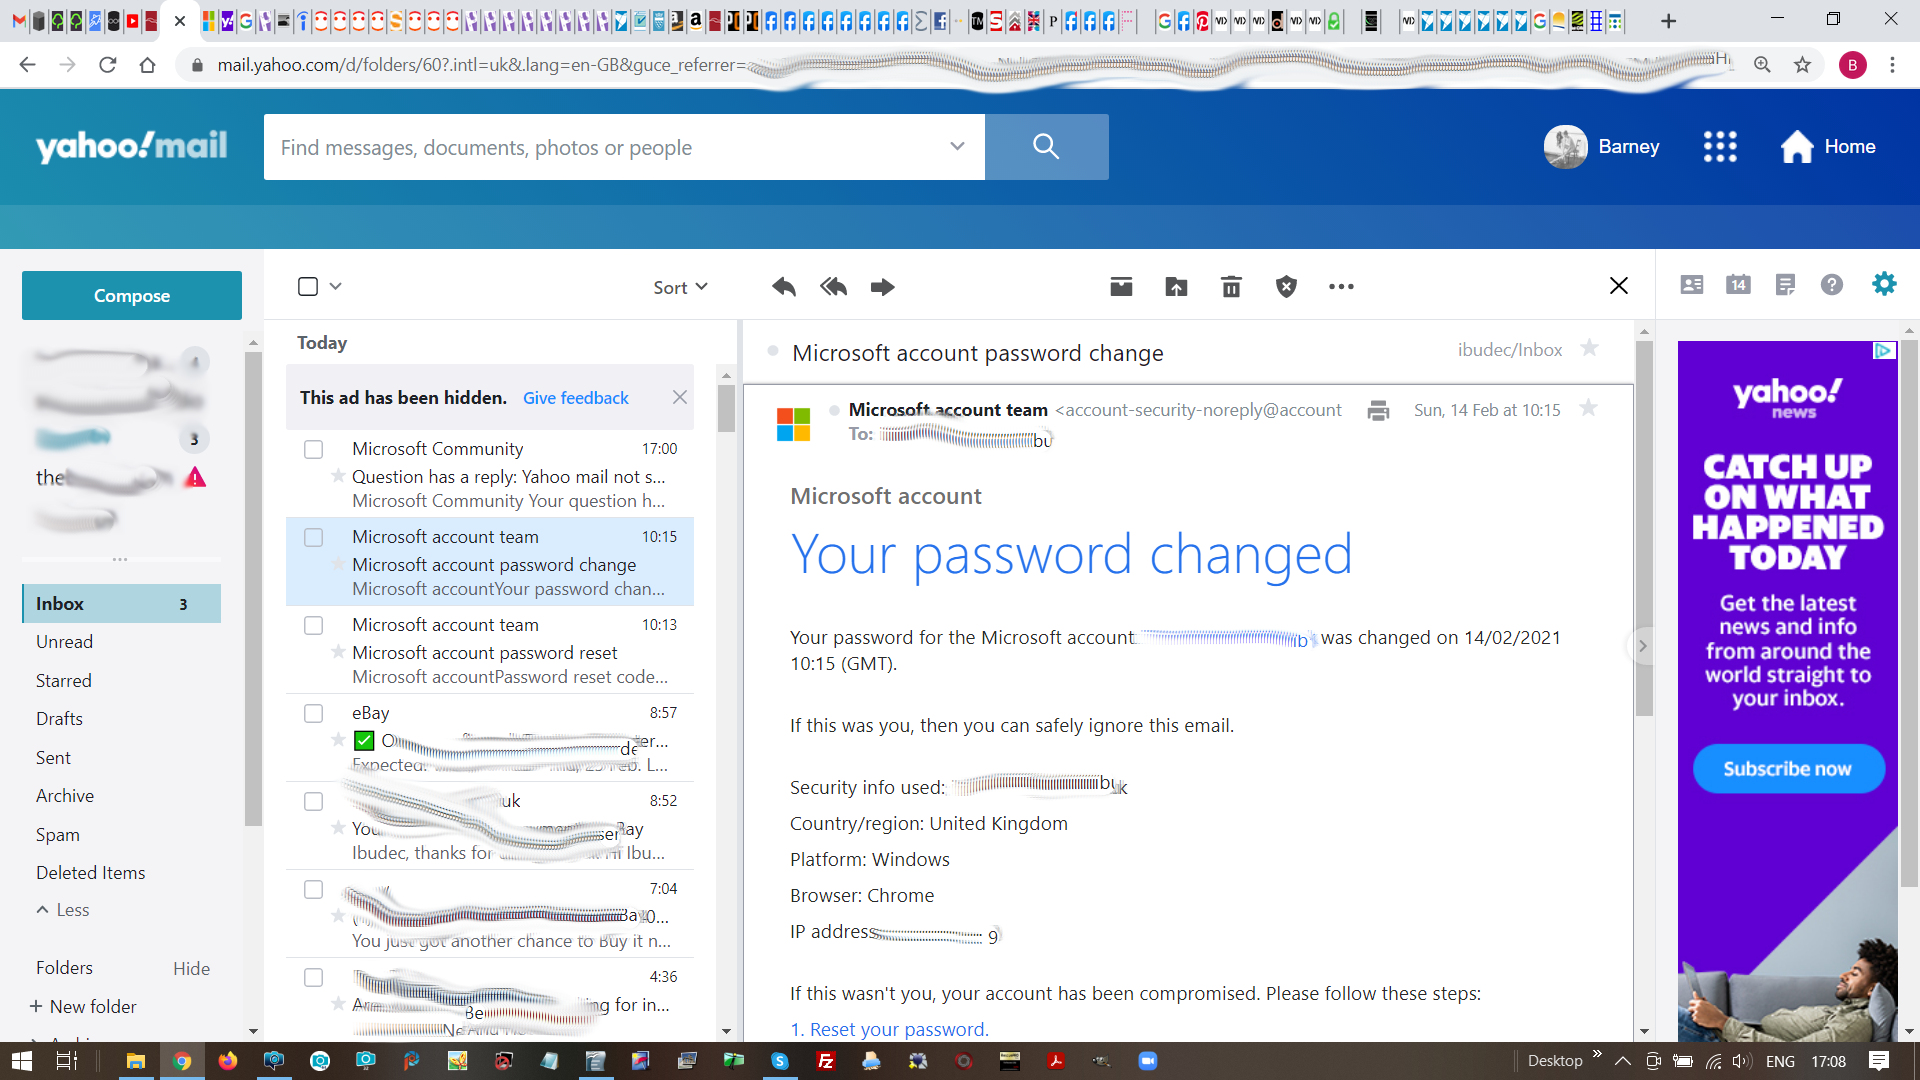Toggle the select-all messages checkbox
The width and height of the screenshot is (1920, 1080).
tap(308, 287)
